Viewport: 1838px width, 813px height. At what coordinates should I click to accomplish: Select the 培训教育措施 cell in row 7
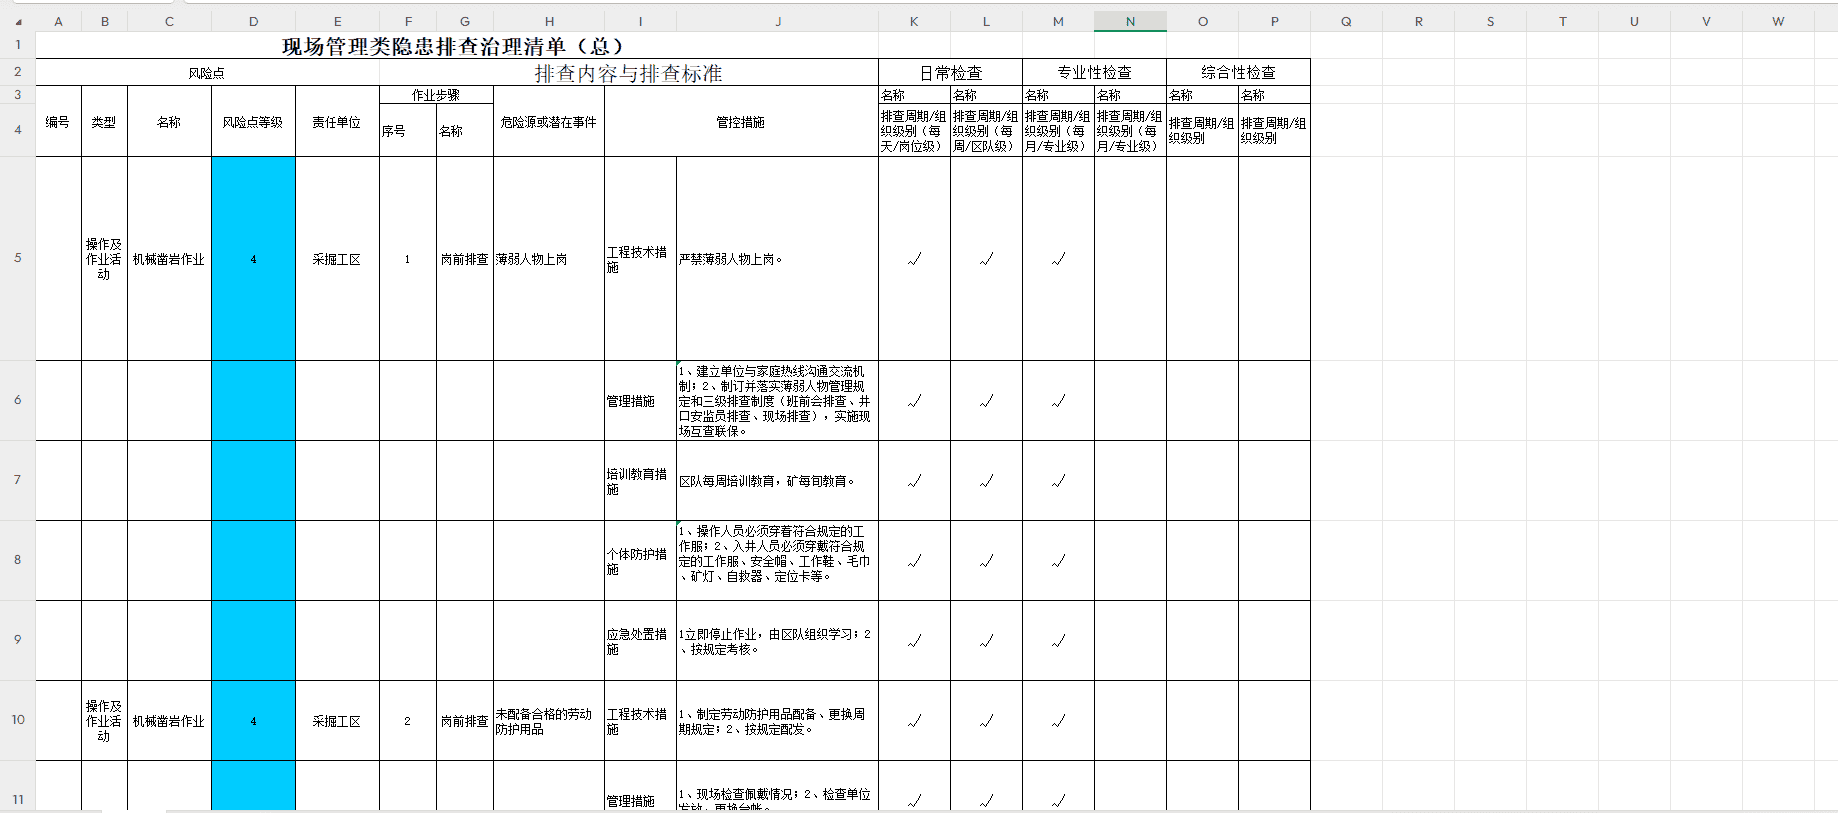(x=640, y=481)
